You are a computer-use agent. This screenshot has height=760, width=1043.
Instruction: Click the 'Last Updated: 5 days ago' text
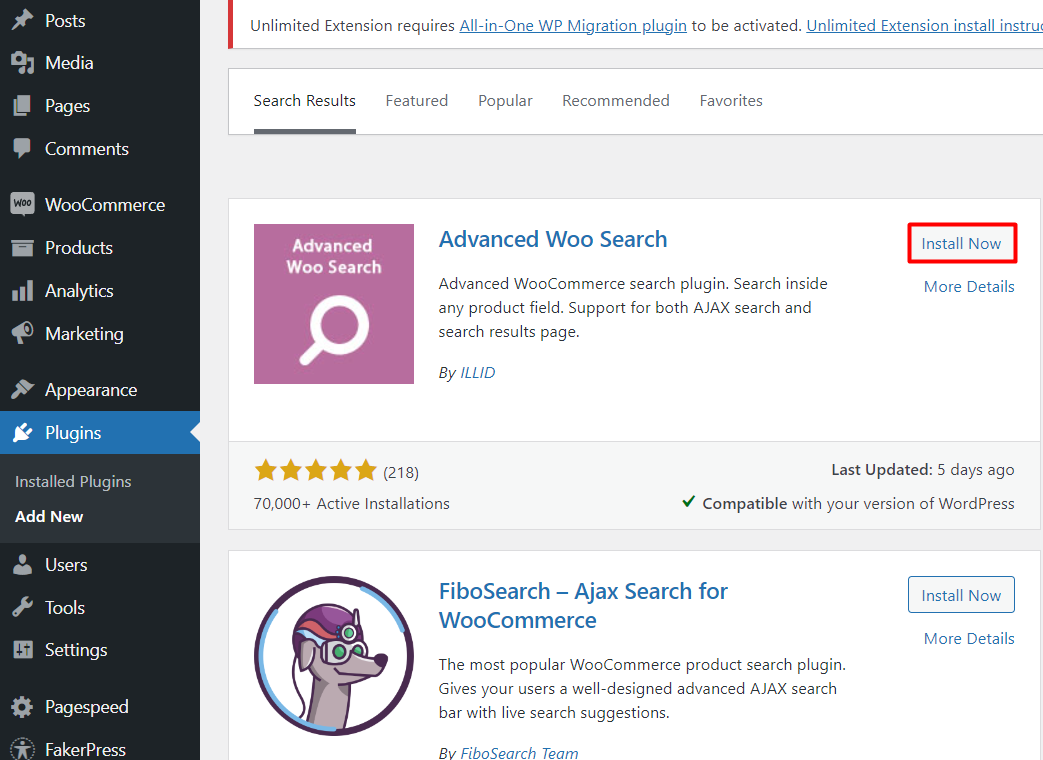tap(923, 470)
